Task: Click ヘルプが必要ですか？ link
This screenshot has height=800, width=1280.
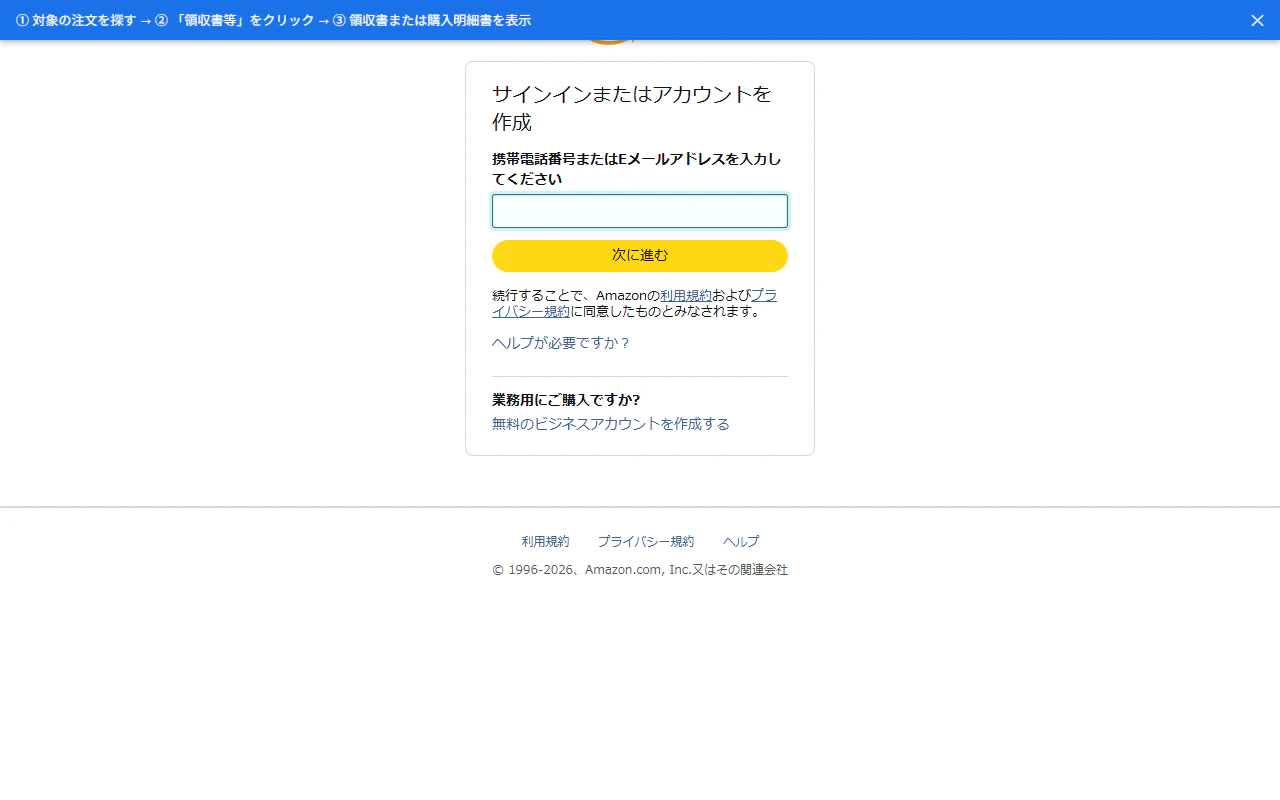Action: click(561, 343)
